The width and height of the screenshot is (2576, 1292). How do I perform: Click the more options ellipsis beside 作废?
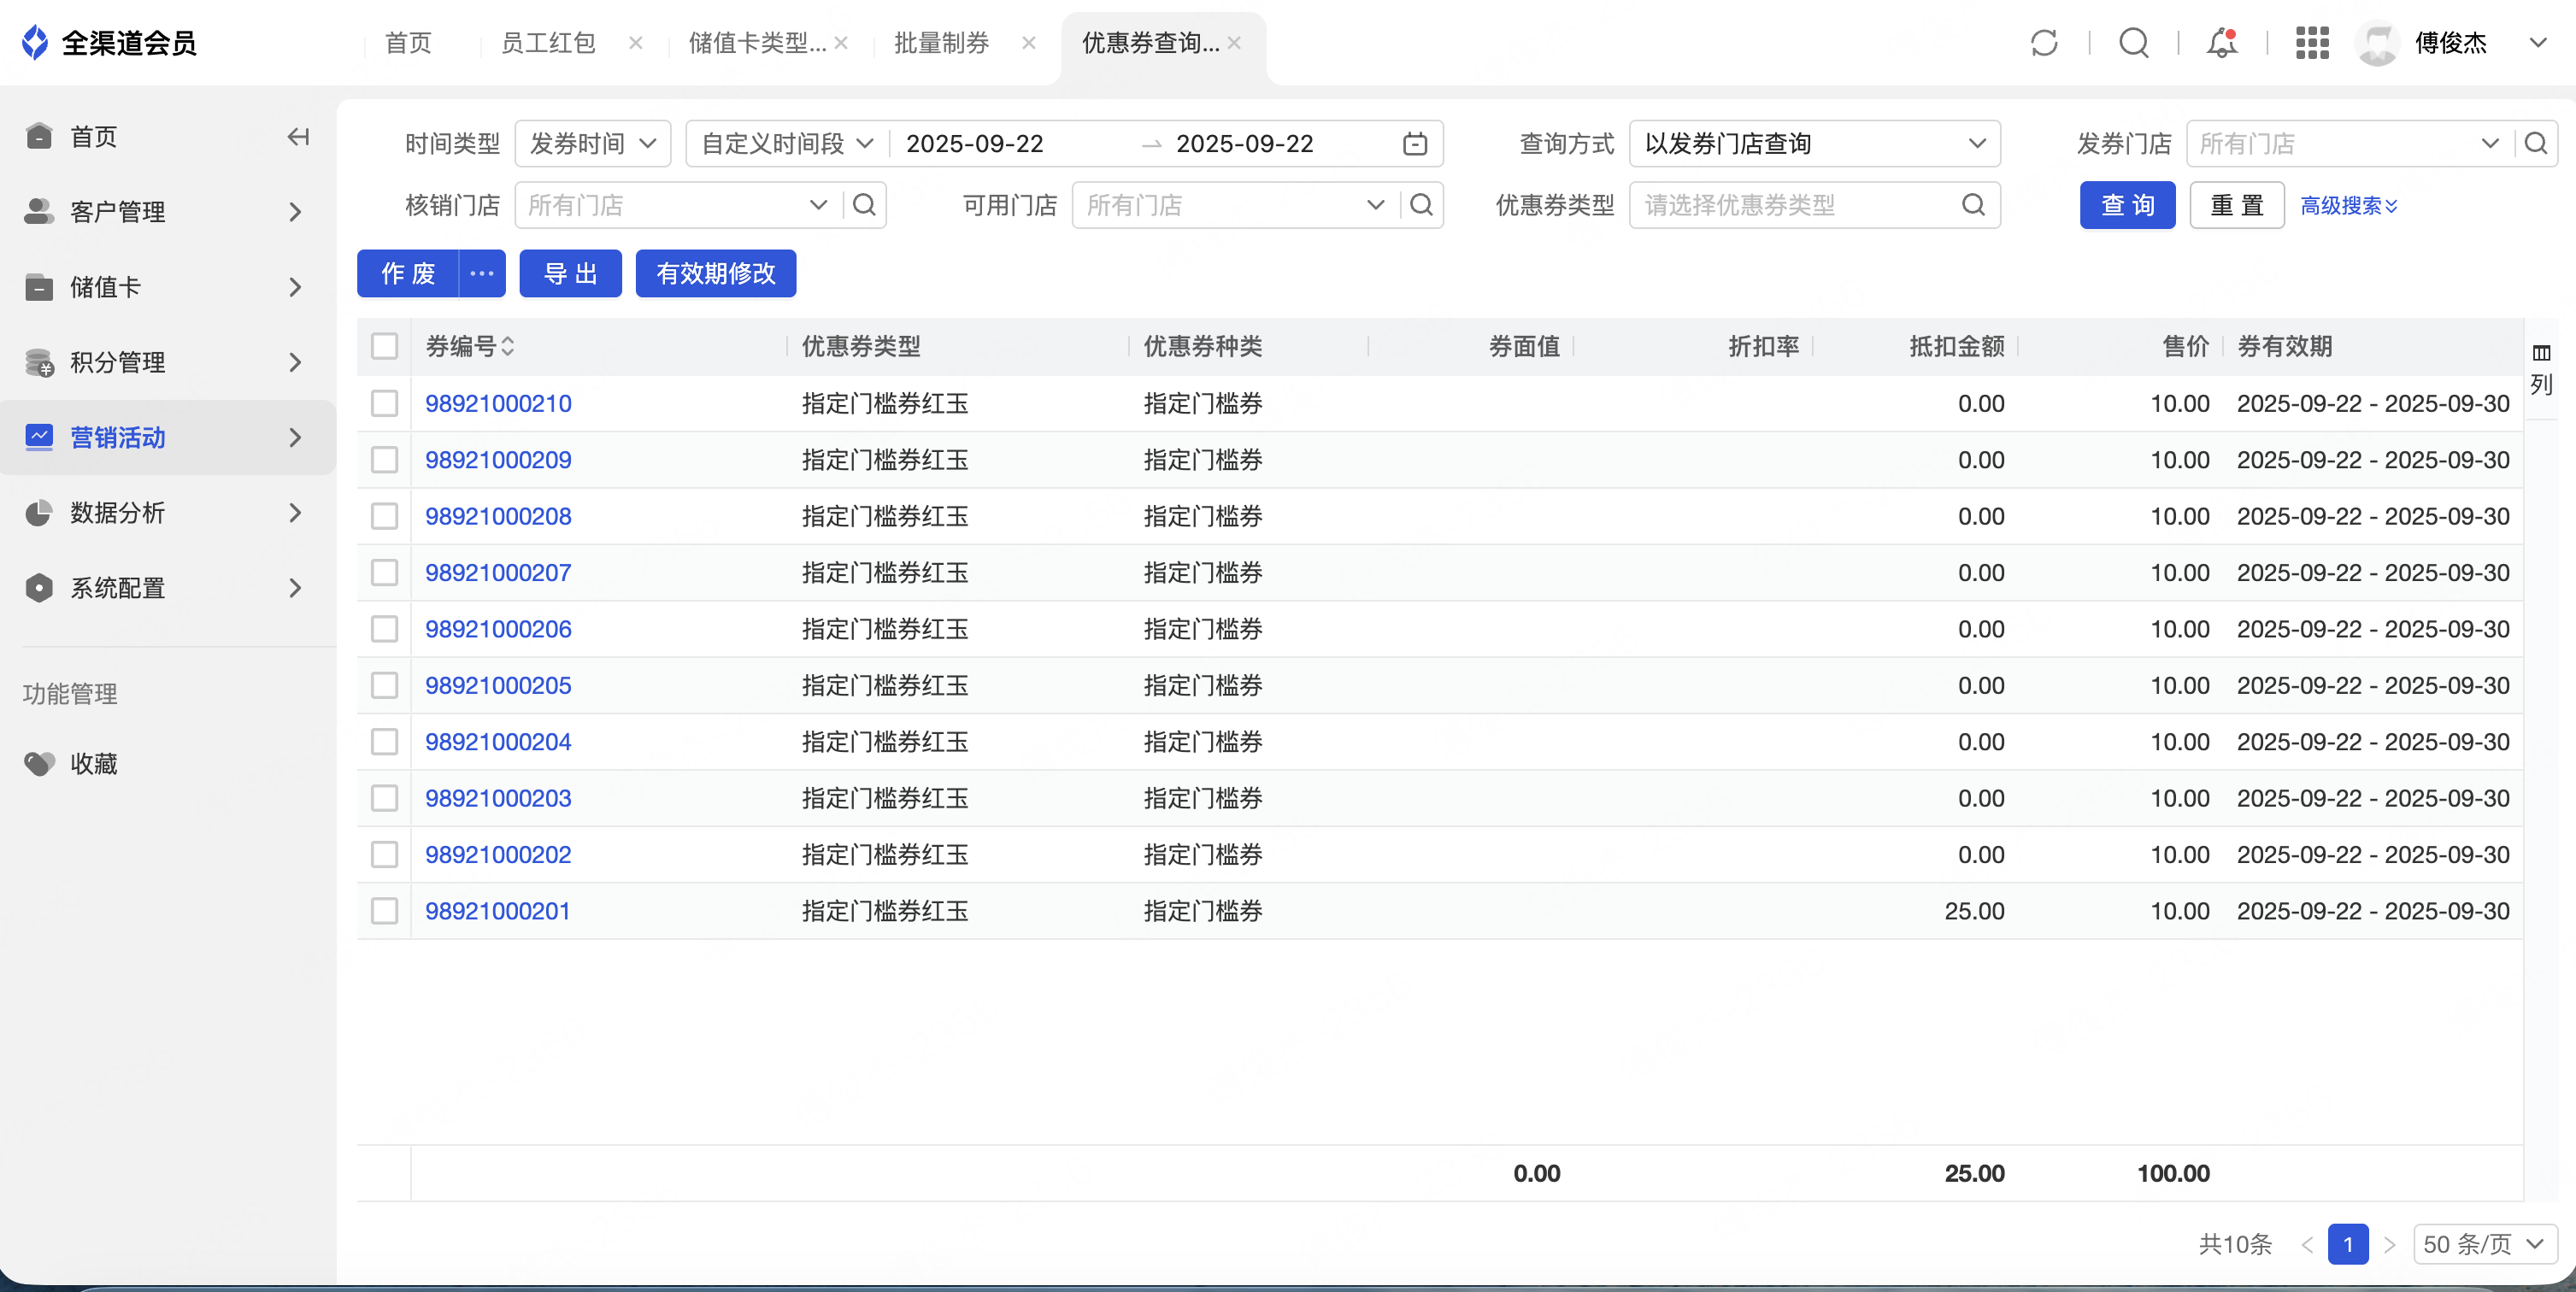(482, 273)
